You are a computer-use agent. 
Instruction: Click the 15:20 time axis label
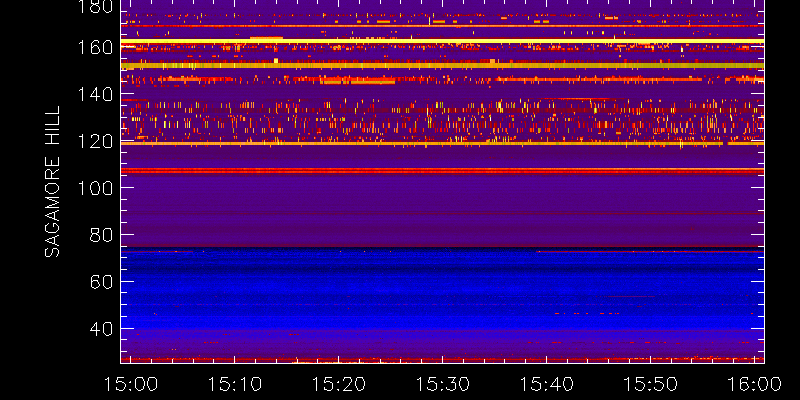[x=338, y=384]
